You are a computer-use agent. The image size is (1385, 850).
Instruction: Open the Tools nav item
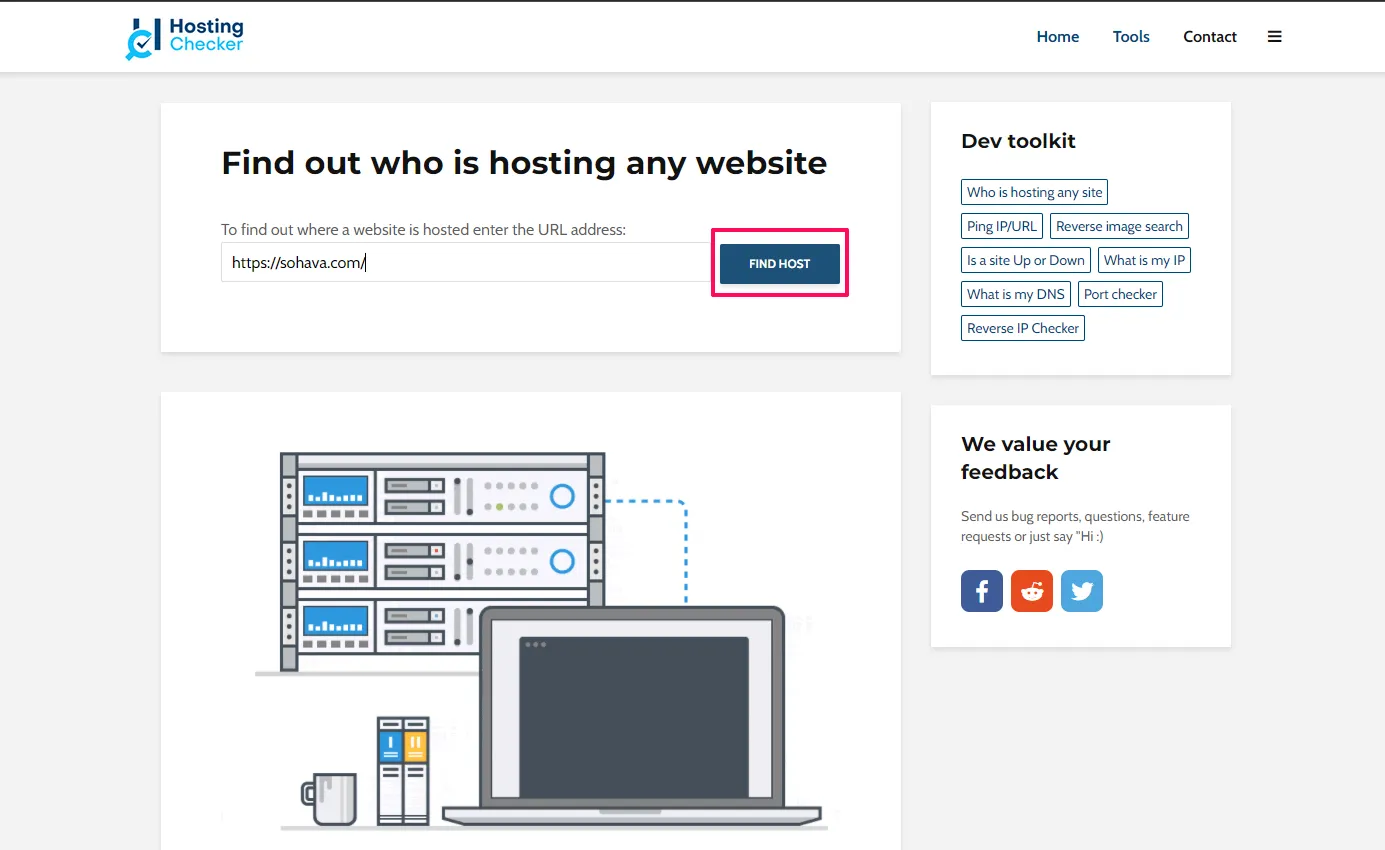point(1131,37)
